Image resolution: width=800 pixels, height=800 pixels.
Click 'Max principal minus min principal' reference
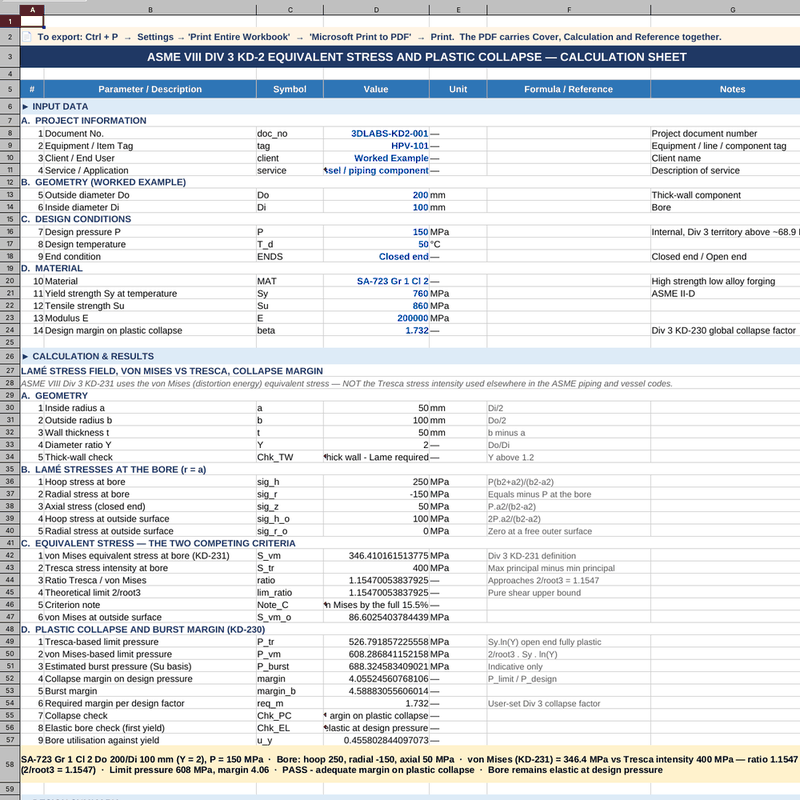pyautogui.click(x=551, y=568)
